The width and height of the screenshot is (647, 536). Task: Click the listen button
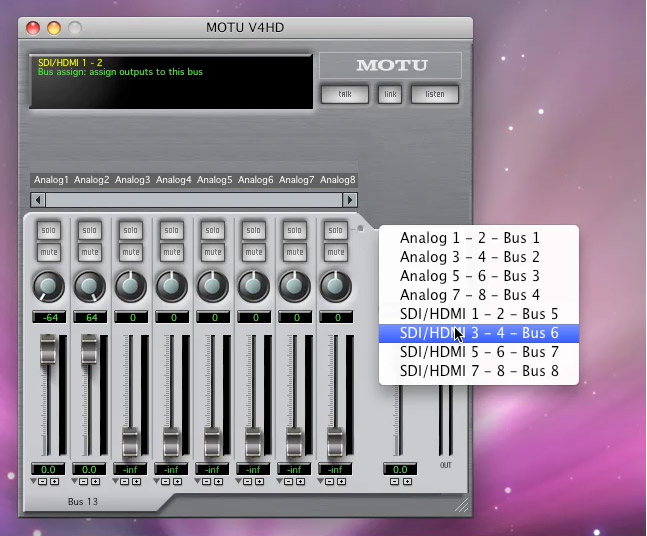tap(435, 94)
